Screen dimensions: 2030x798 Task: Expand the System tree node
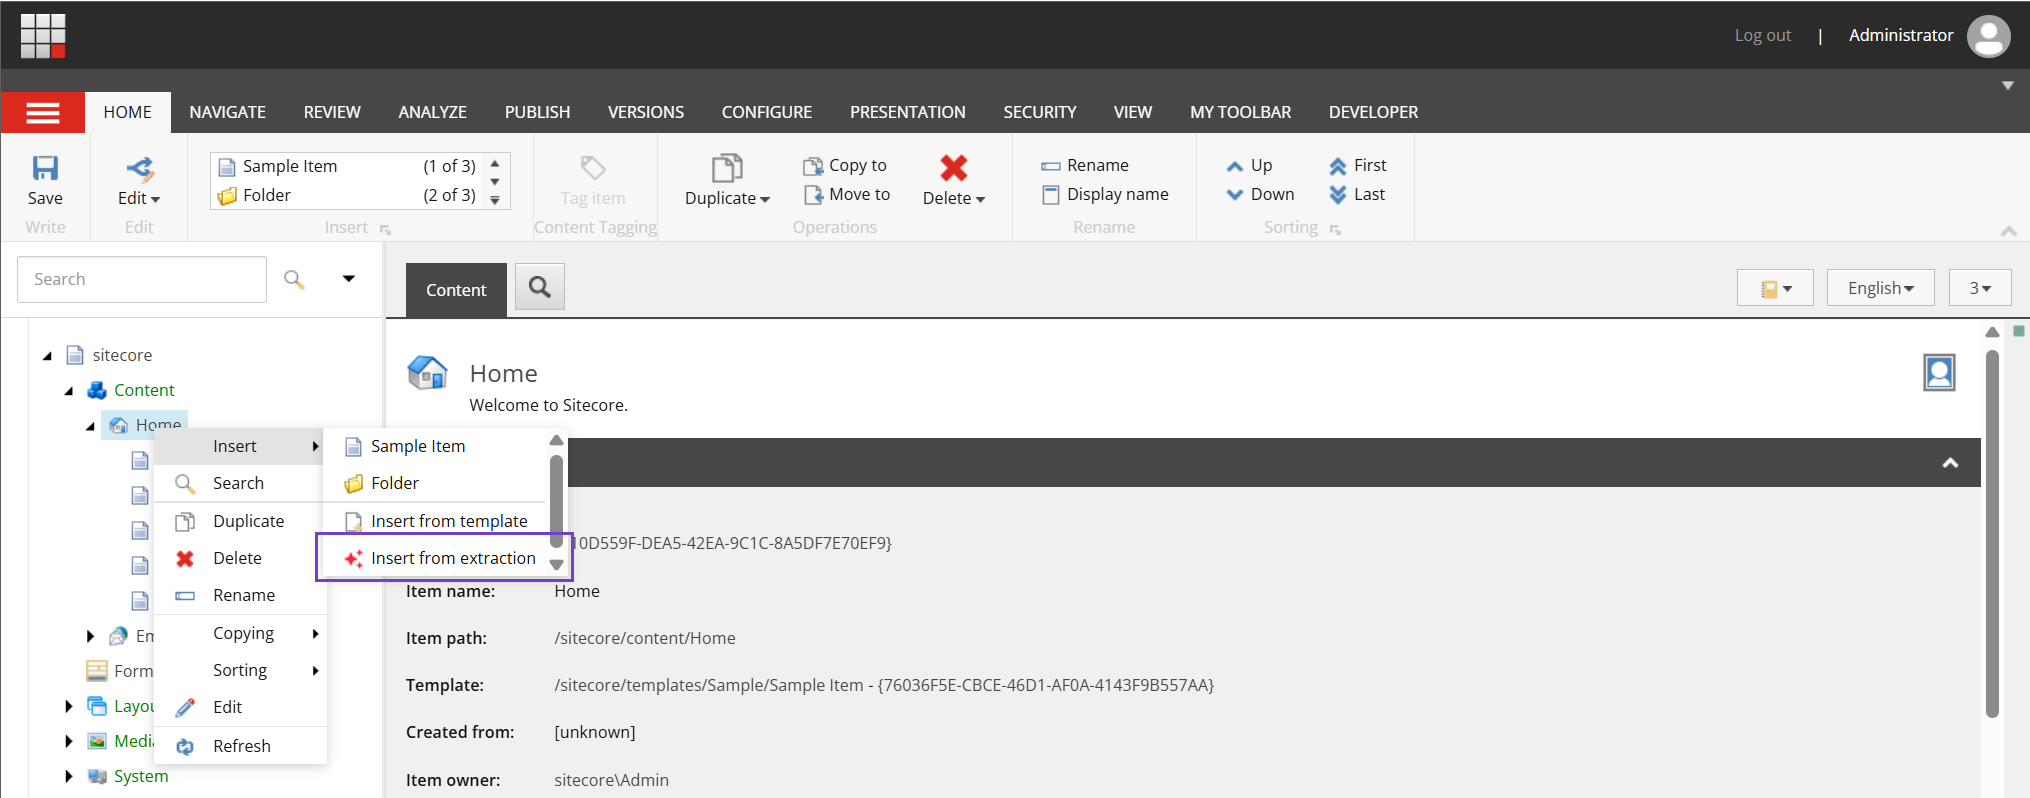69,776
